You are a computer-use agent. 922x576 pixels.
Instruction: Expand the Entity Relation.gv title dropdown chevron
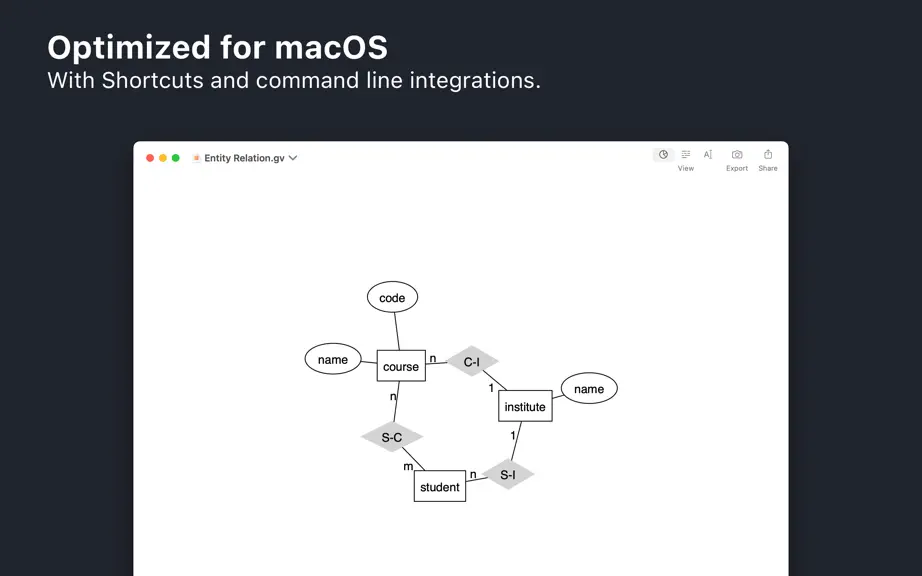click(x=293, y=158)
